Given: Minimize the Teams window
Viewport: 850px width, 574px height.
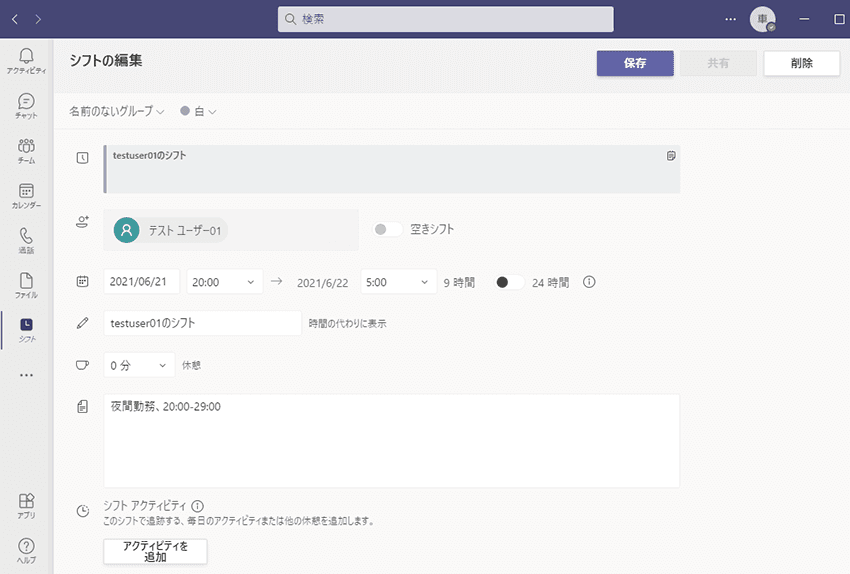Looking at the screenshot, I should (804, 20).
